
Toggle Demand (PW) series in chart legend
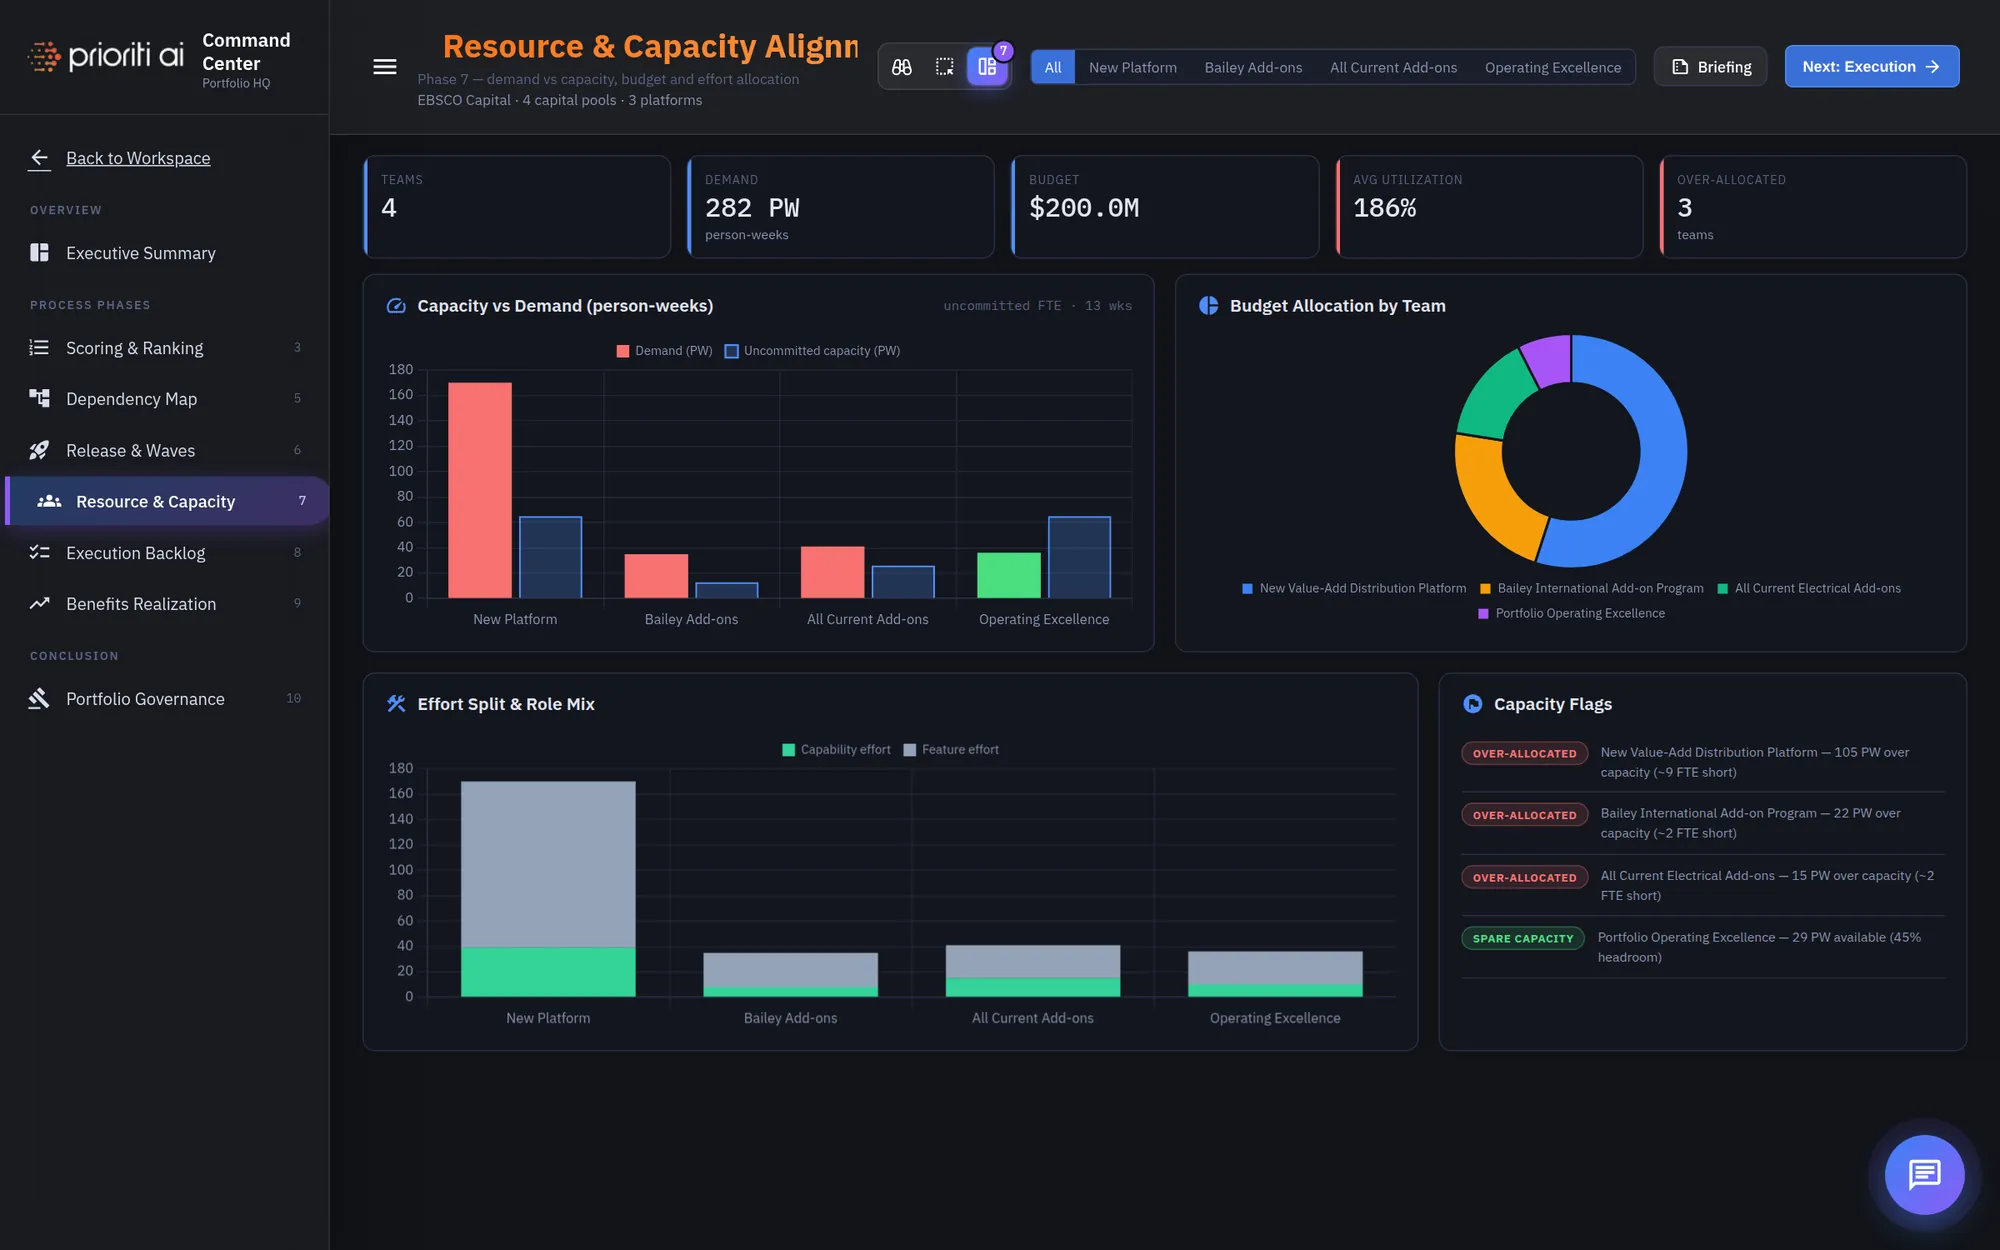pos(664,351)
